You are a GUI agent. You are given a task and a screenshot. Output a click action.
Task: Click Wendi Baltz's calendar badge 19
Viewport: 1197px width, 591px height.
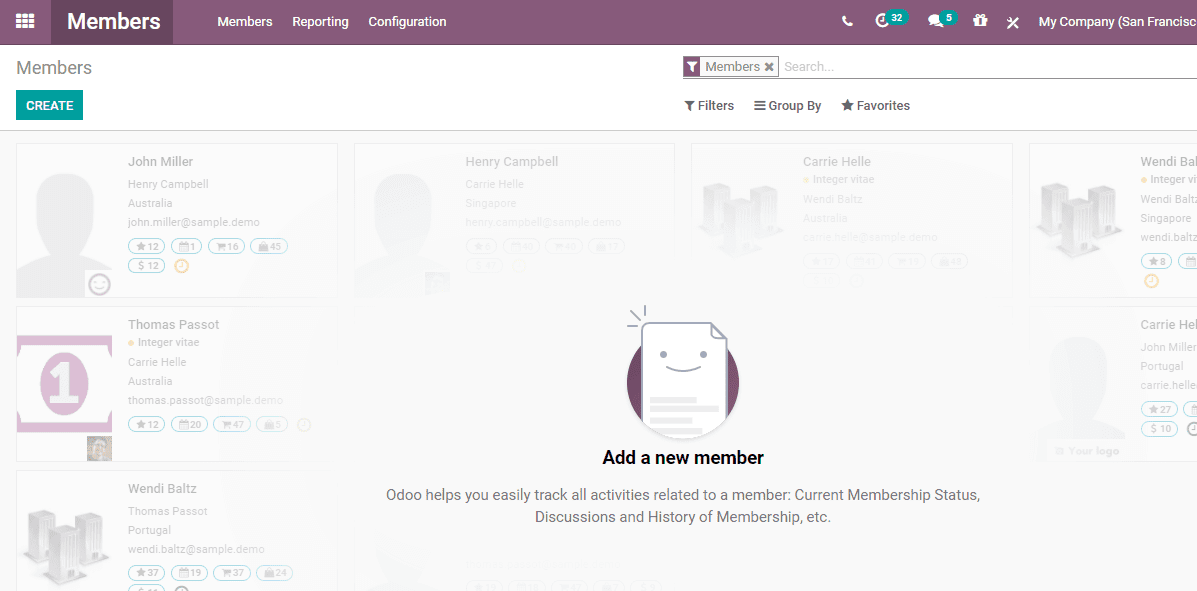(x=190, y=573)
